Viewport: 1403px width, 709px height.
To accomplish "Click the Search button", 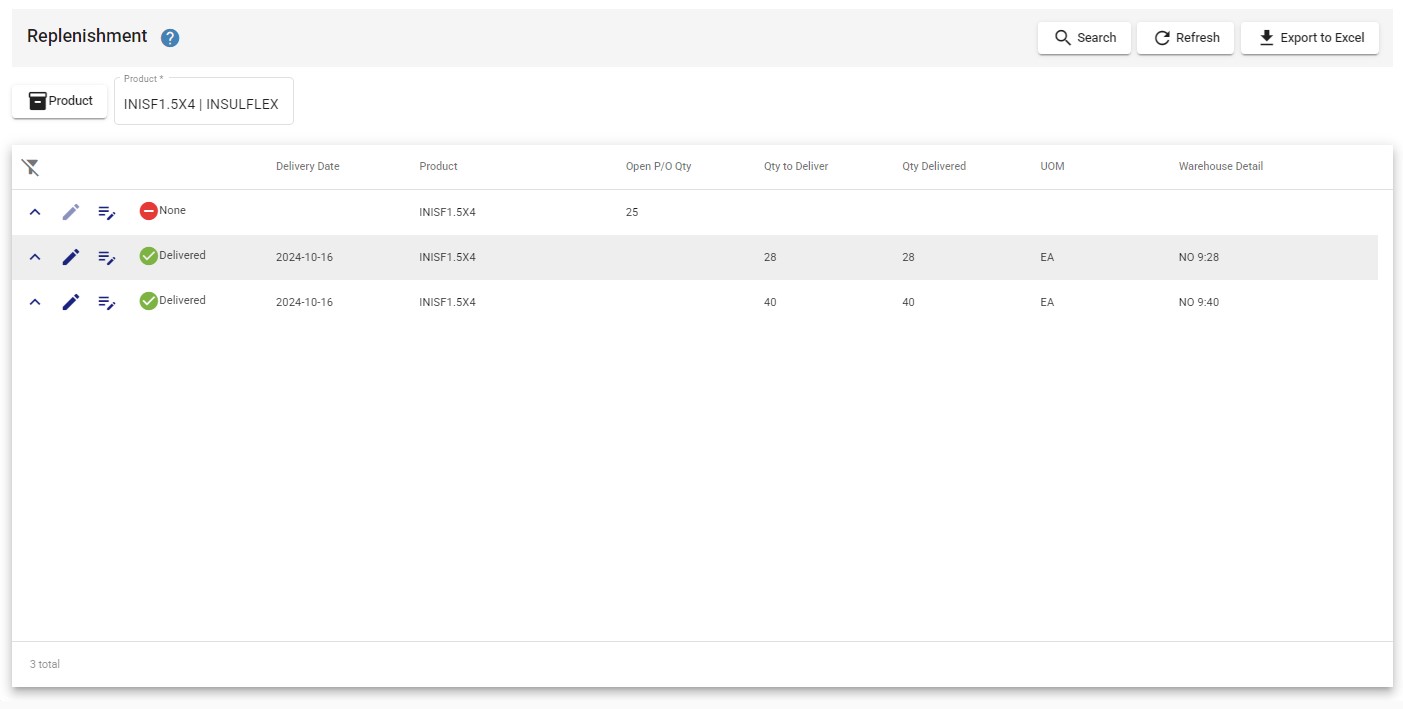I will pyautogui.click(x=1084, y=38).
